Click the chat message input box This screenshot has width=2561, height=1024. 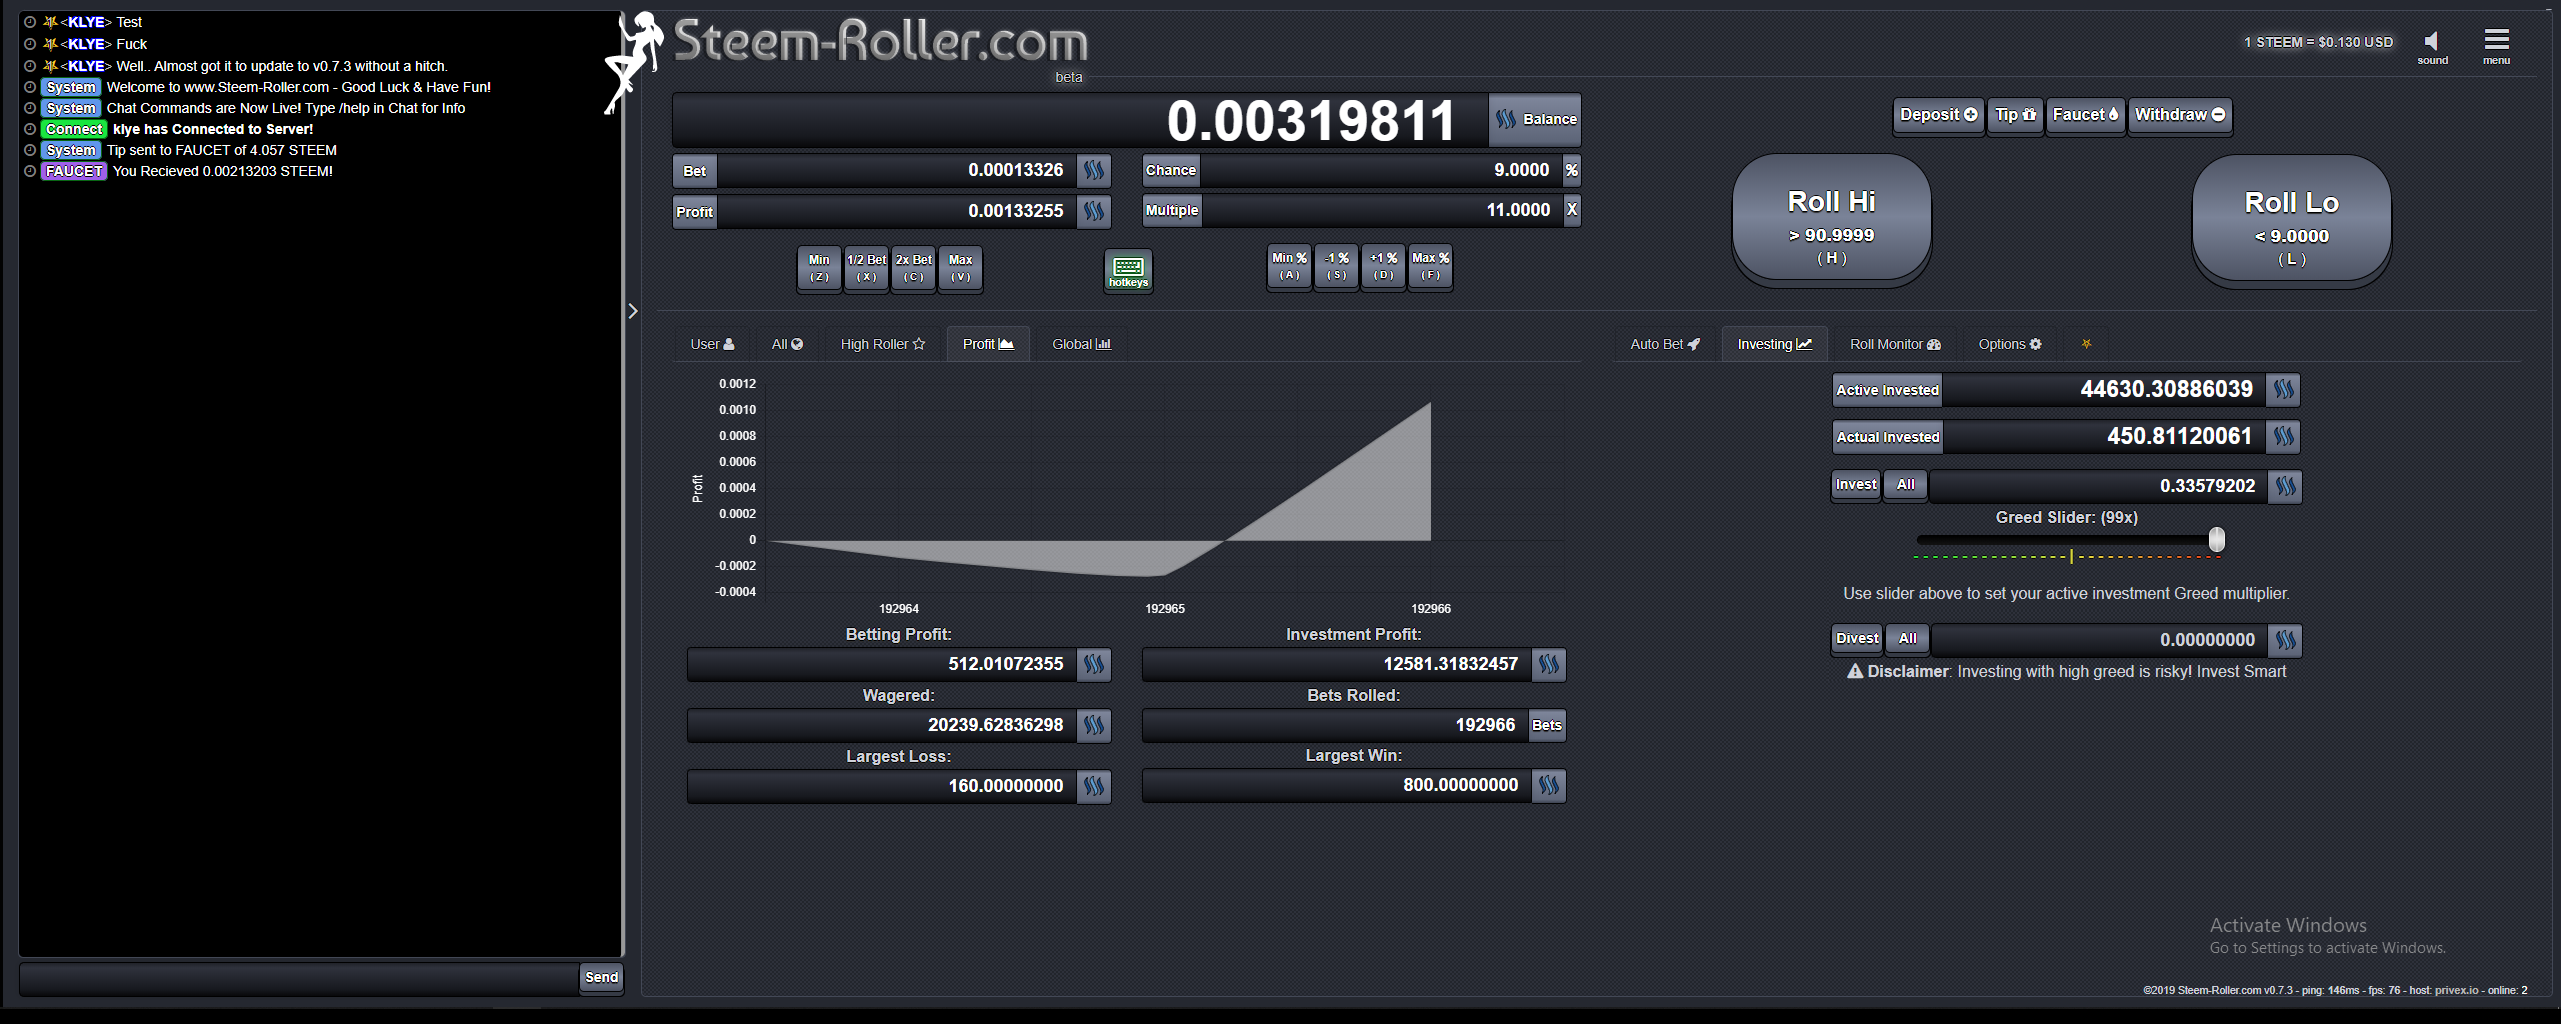299,979
